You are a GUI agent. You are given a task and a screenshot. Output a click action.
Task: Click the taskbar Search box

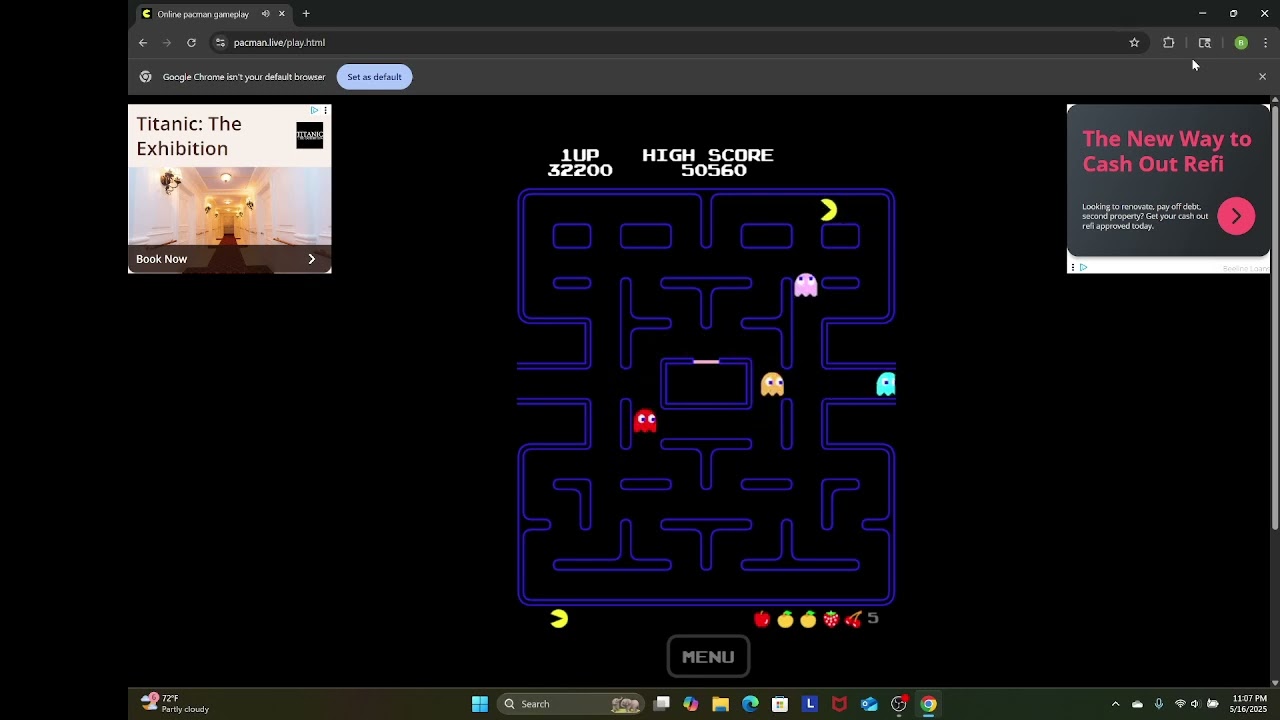(x=571, y=704)
